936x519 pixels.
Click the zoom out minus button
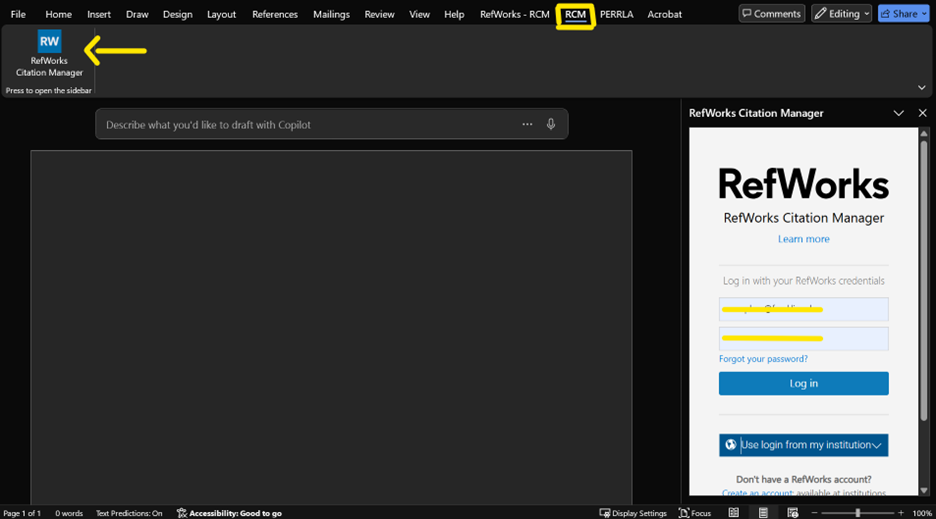(x=814, y=513)
